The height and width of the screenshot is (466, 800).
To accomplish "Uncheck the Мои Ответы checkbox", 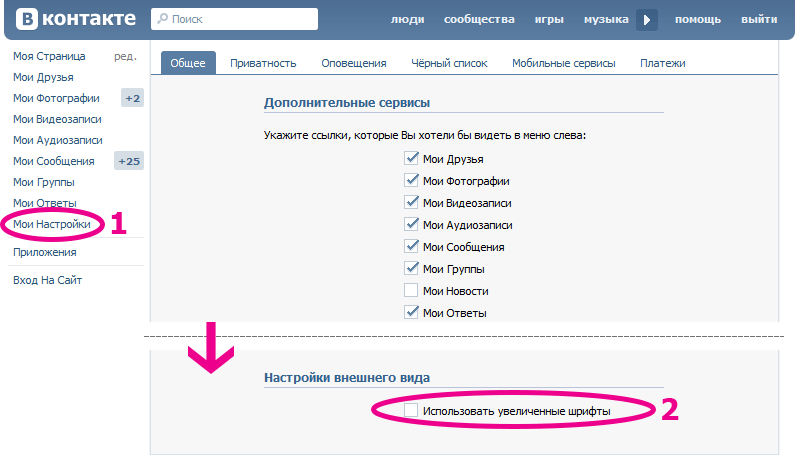I will pyautogui.click(x=411, y=312).
